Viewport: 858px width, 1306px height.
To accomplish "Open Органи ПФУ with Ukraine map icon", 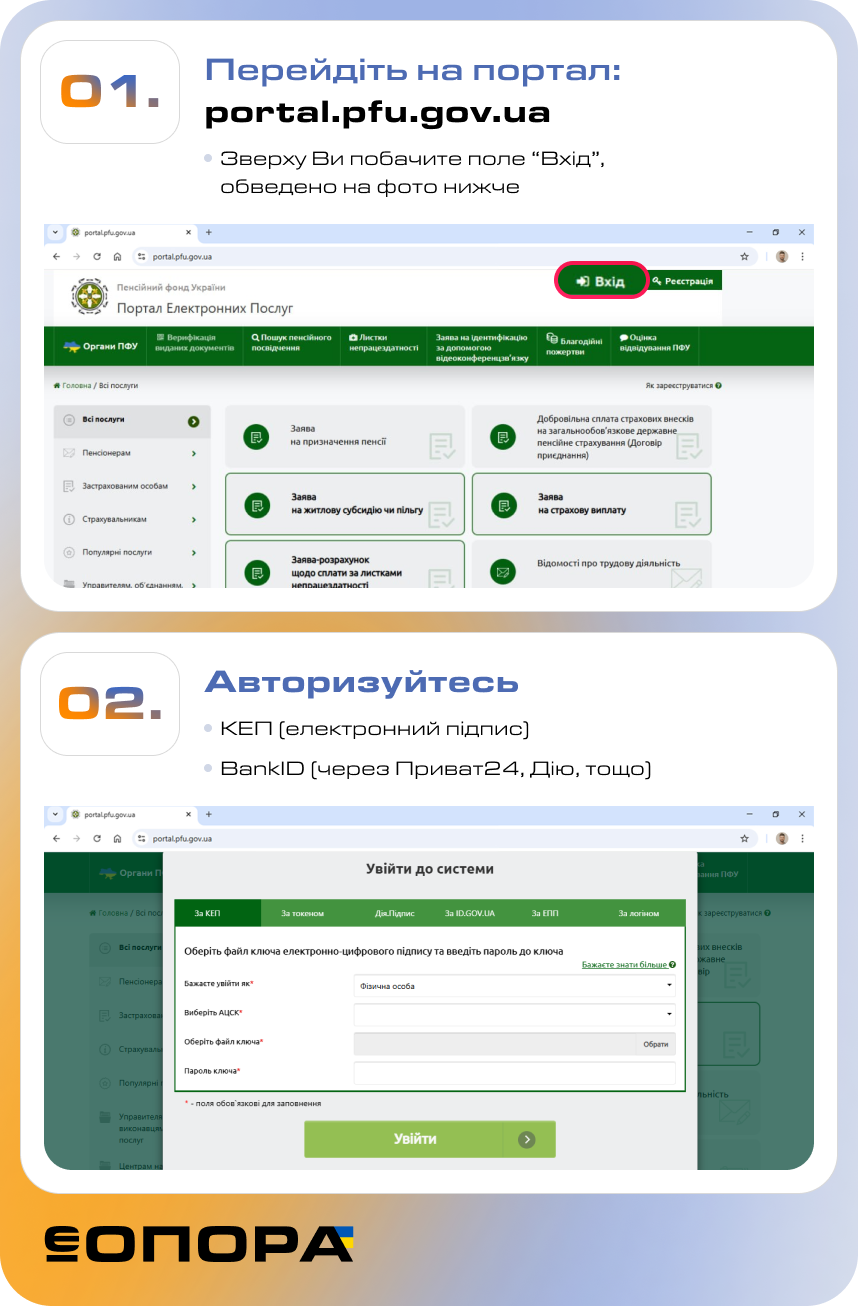I will 100,347.
